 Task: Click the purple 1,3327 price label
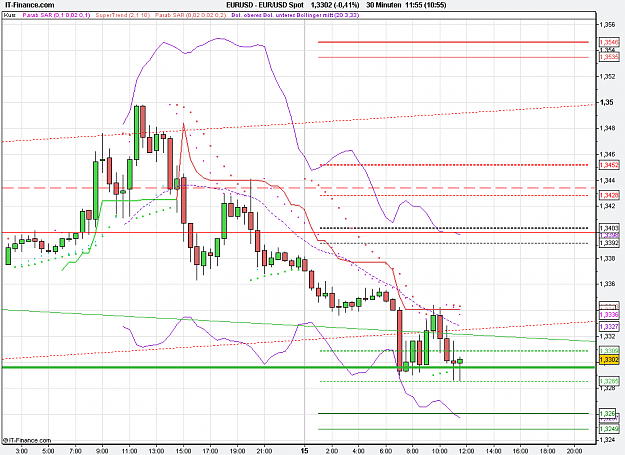pyautogui.click(x=609, y=327)
